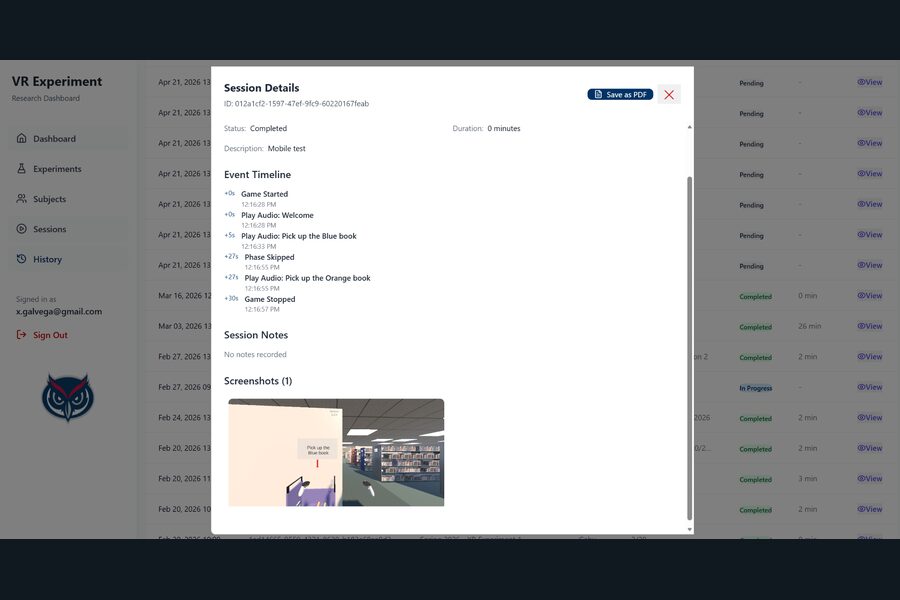Click the x.galvega@gmail.com account email
Screen dimensions: 900x600
tap(59, 312)
